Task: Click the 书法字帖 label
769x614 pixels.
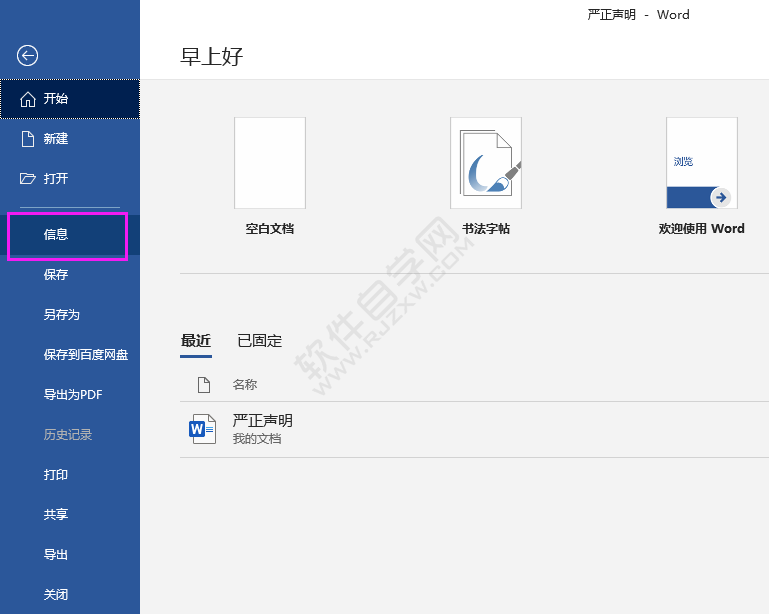Action: (486, 229)
